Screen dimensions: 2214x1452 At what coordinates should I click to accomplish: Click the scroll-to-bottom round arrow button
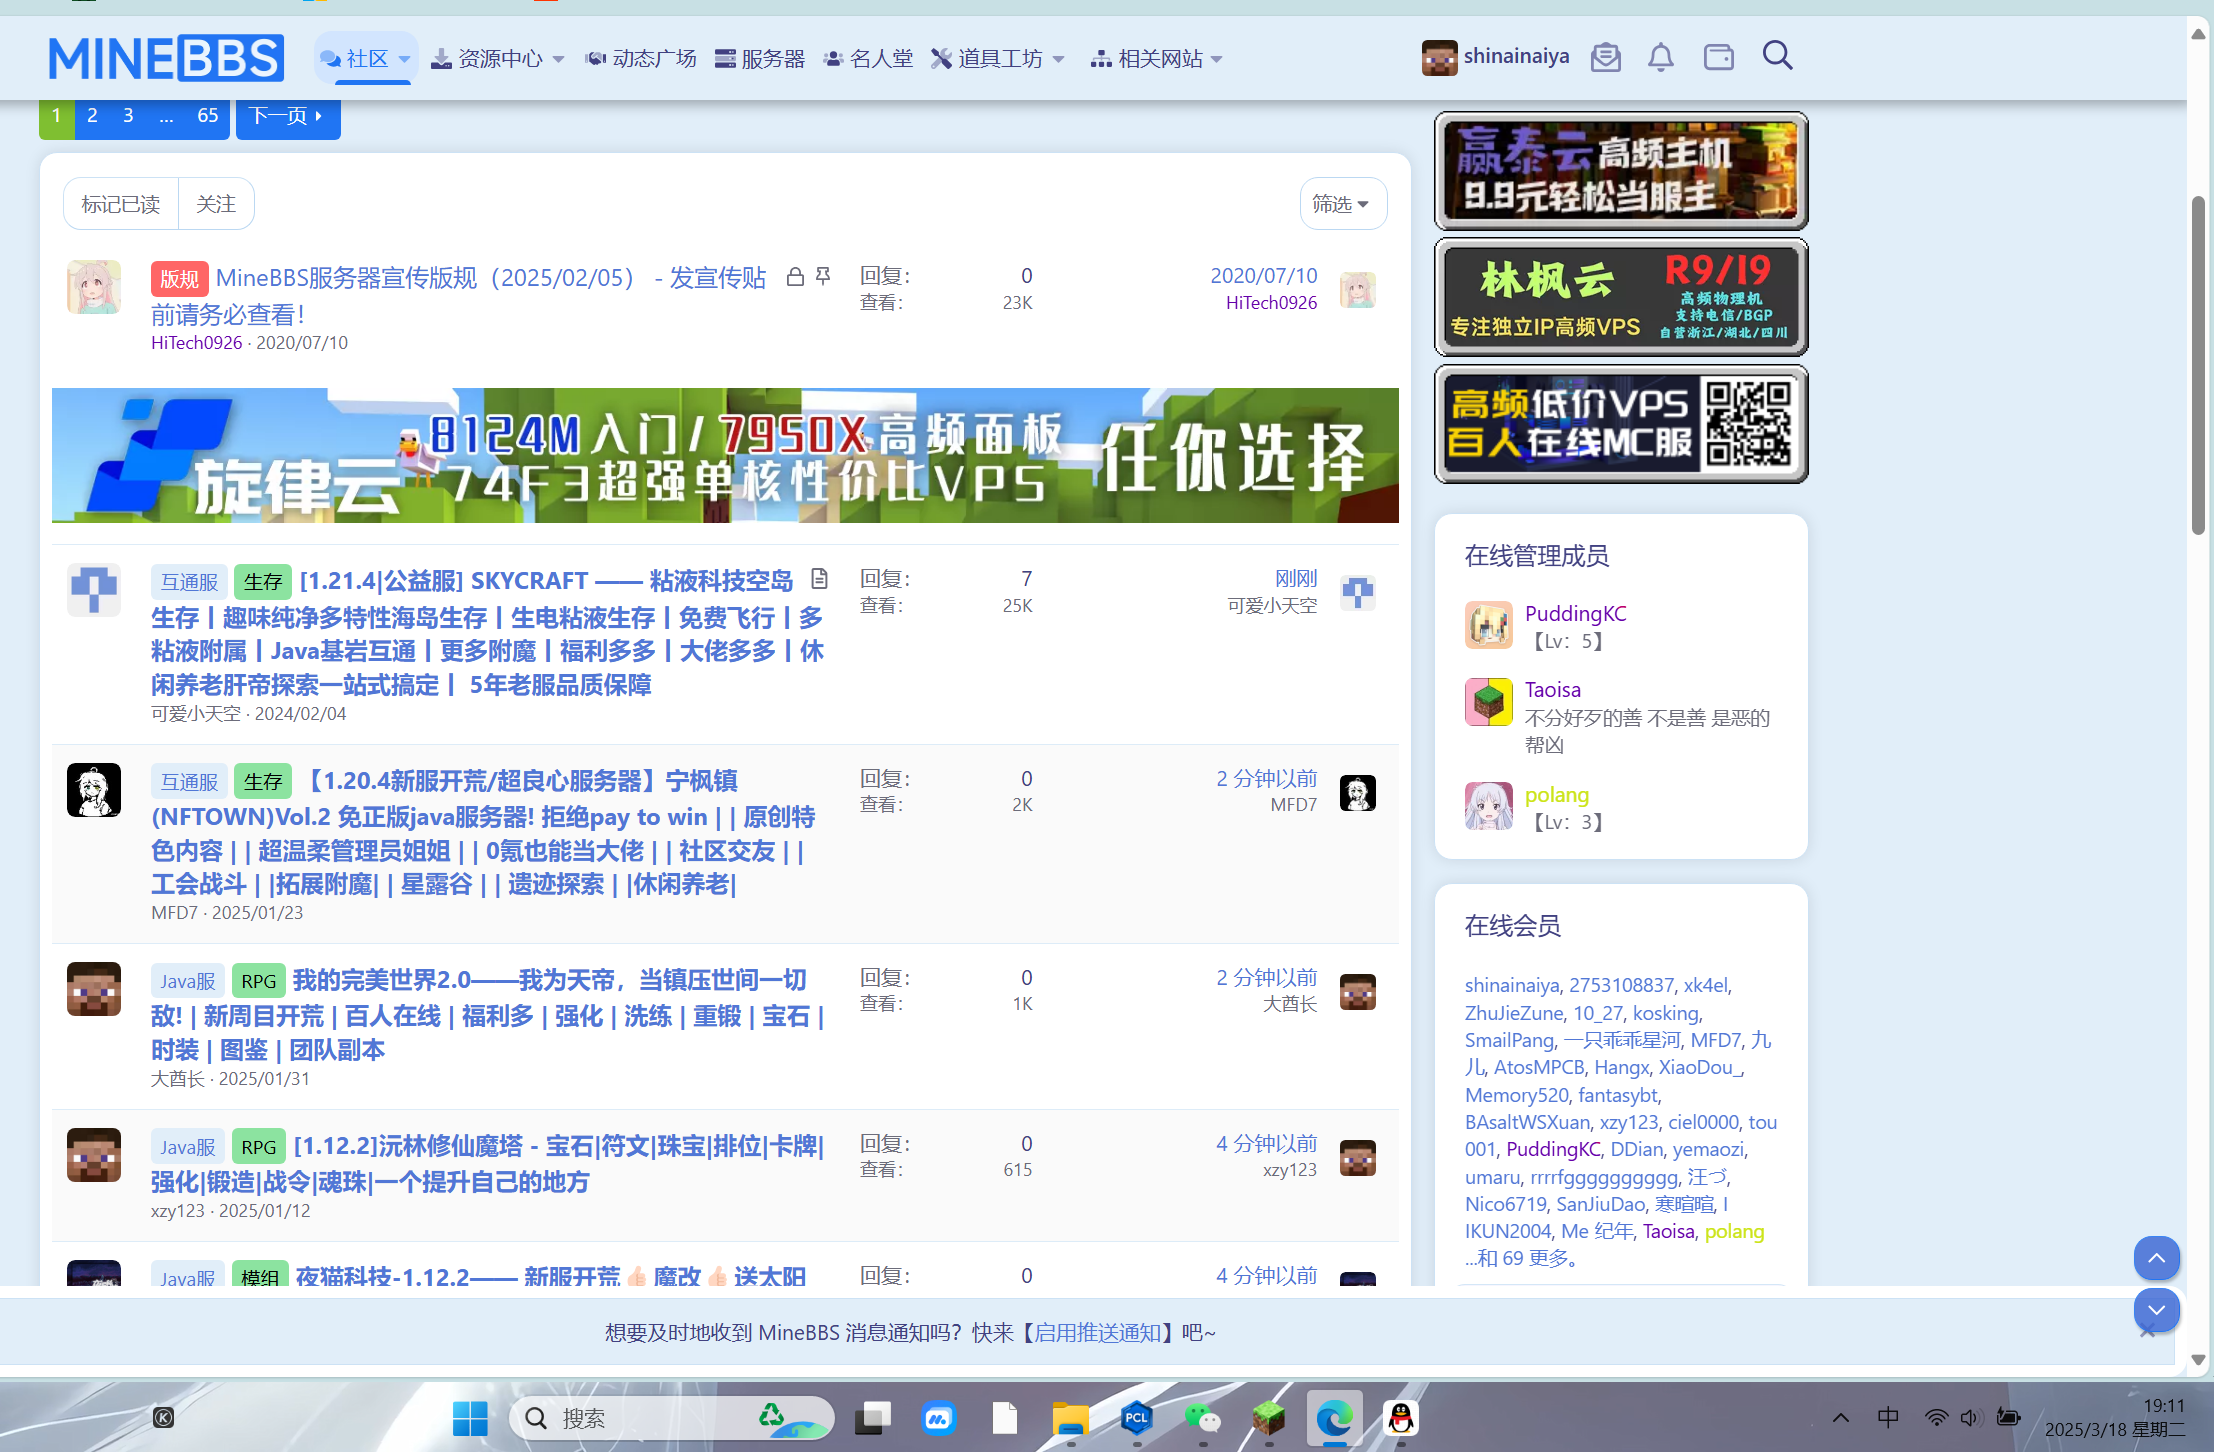[2156, 1310]
